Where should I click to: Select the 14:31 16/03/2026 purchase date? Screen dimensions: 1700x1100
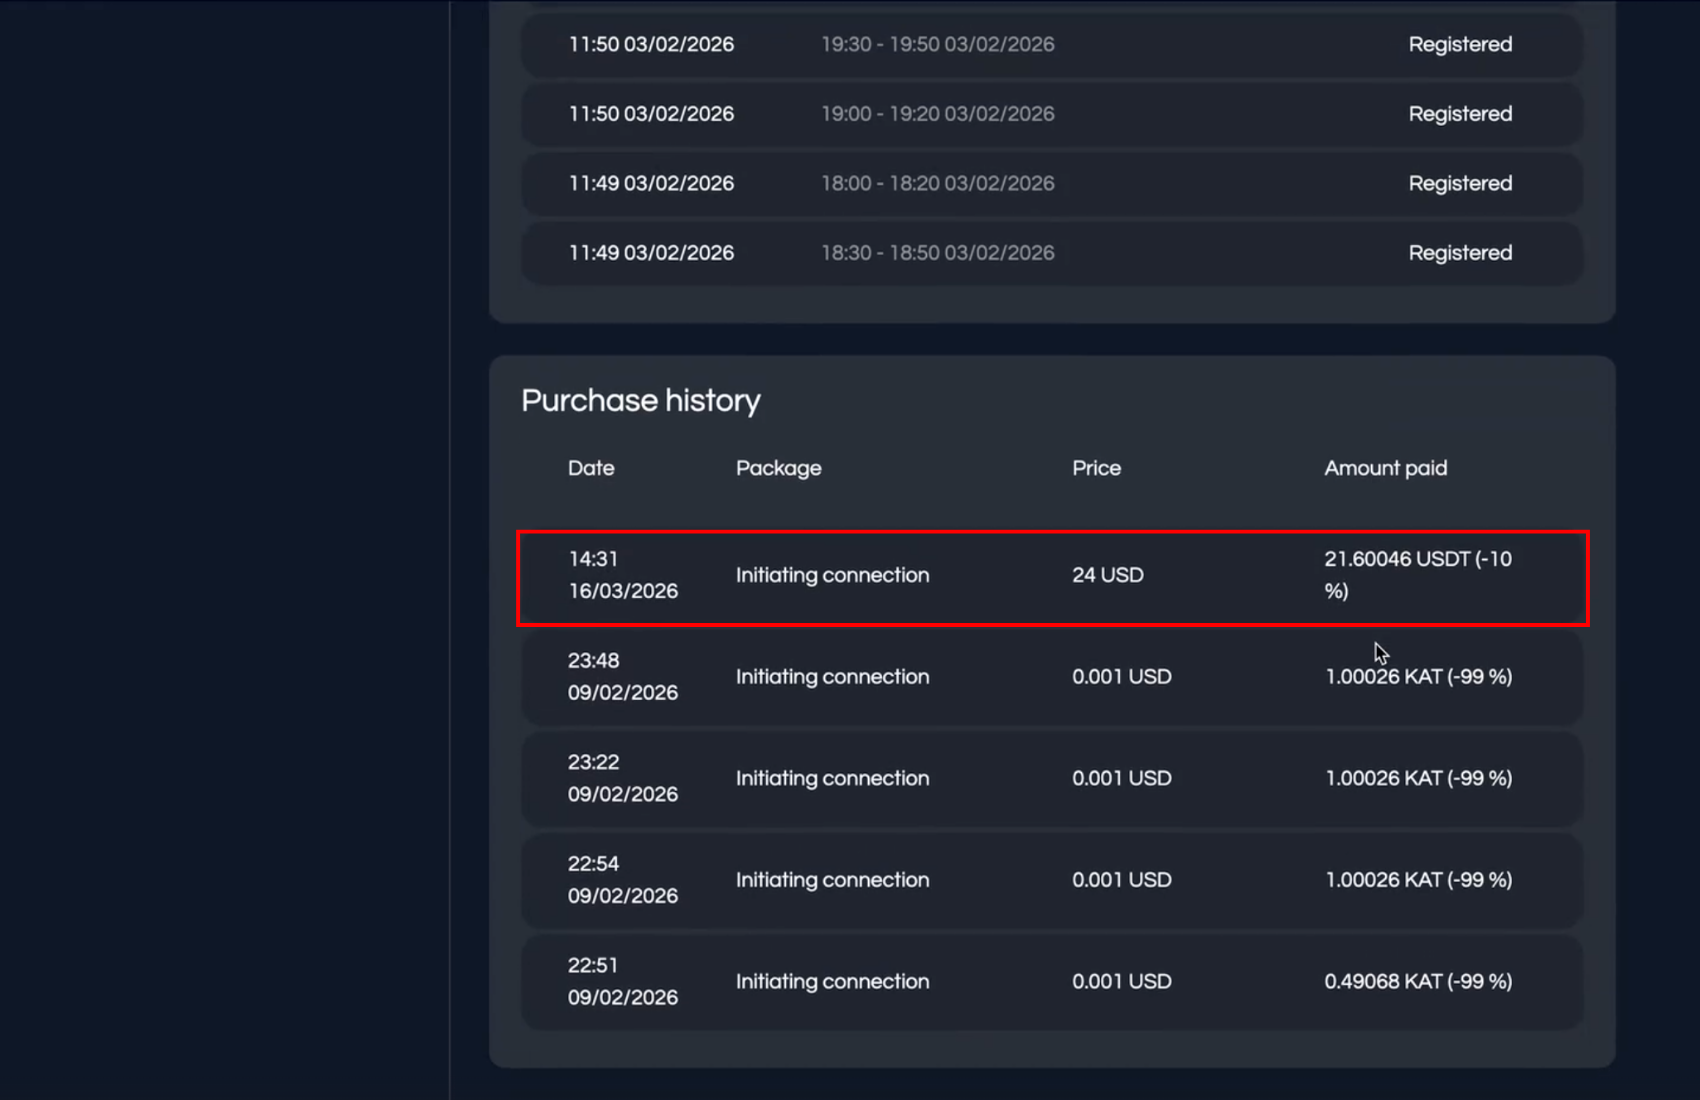pyautogui.click(x=622, y=575)
